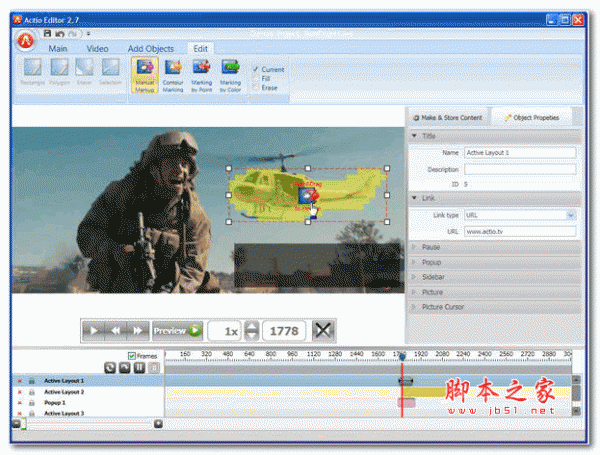Click the speed stepper arrows
This screenshot has height=455, width=600.
click(x=251, y=331)
